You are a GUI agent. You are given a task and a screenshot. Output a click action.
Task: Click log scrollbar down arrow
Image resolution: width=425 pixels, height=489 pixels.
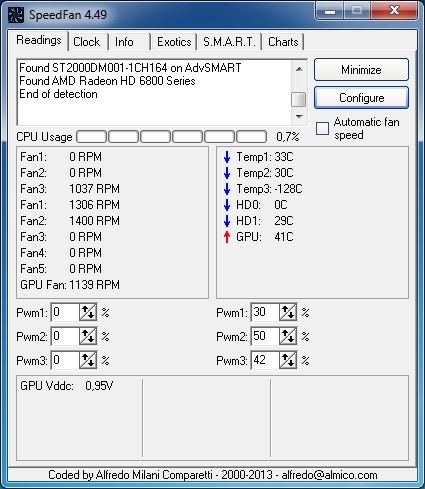coord(299,117)
